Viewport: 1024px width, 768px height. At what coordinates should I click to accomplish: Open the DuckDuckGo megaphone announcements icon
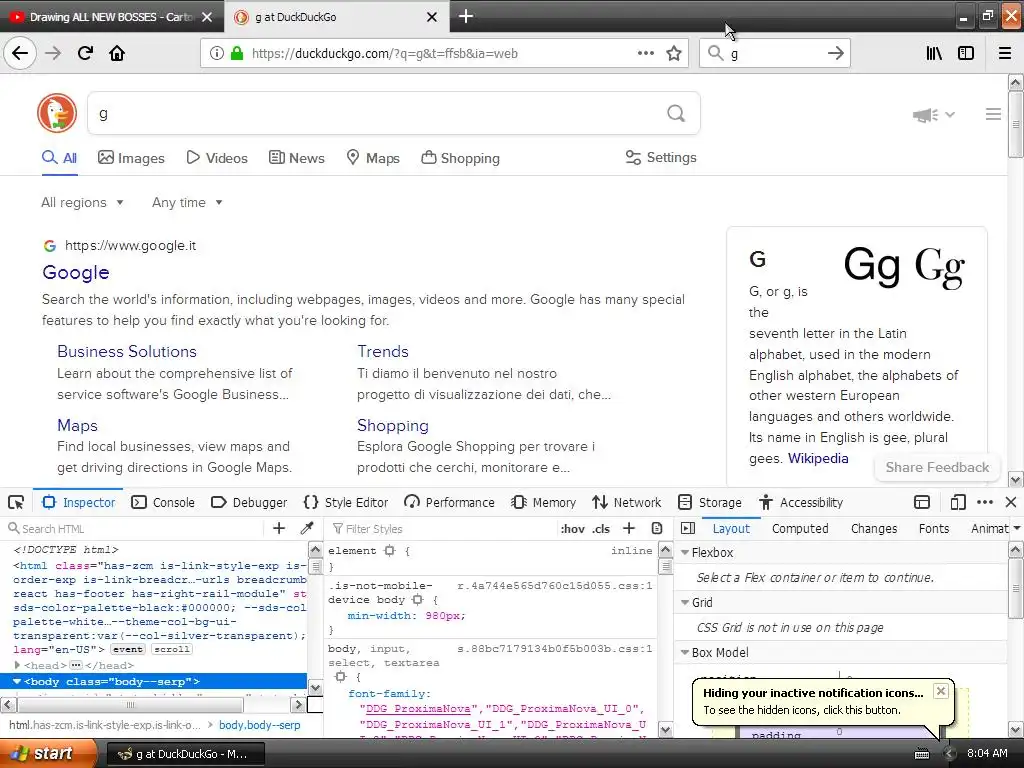(926, 115)
